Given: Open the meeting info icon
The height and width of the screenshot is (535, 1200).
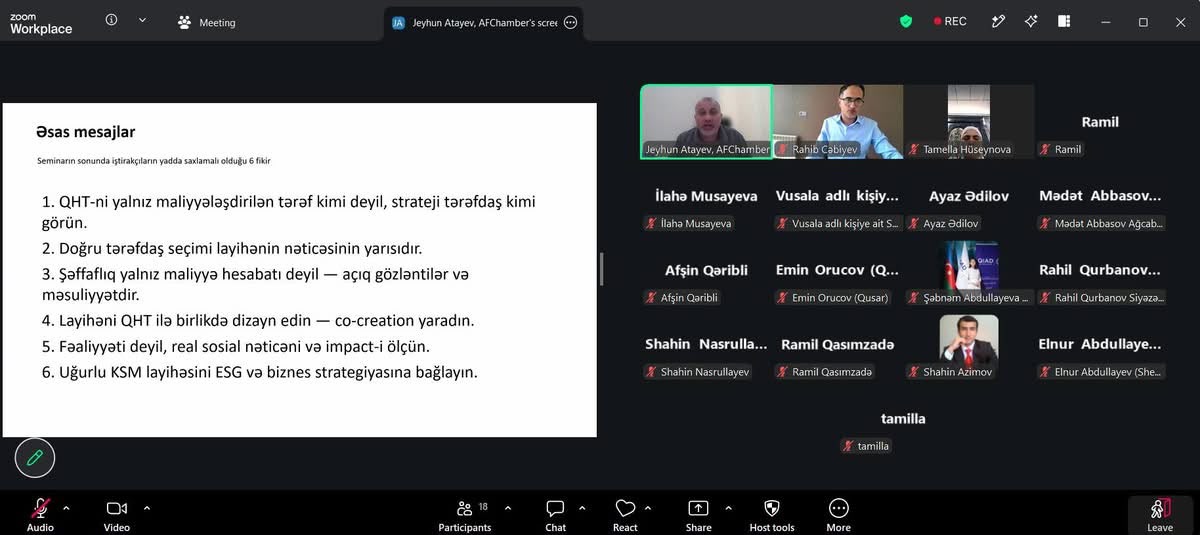Looking at the screenshot, I should tap(112, 20).
